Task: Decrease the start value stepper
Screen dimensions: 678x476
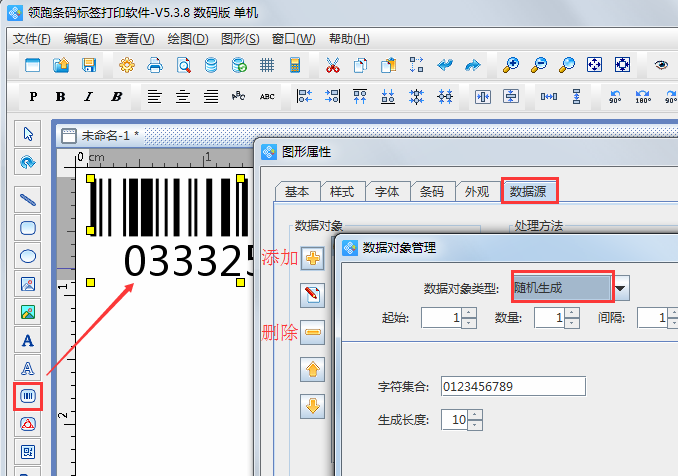Action: (x=469, y=323)
